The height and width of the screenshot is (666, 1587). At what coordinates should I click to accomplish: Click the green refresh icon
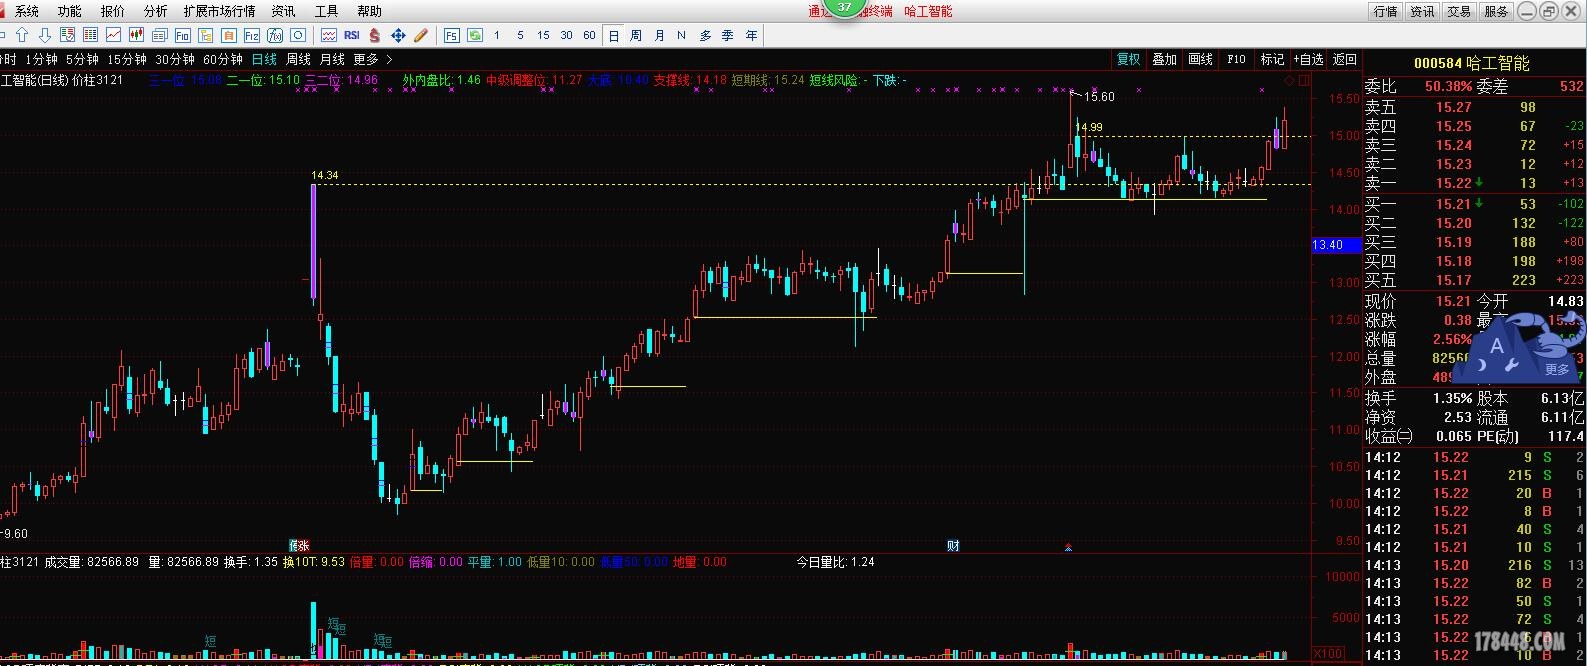474,35
